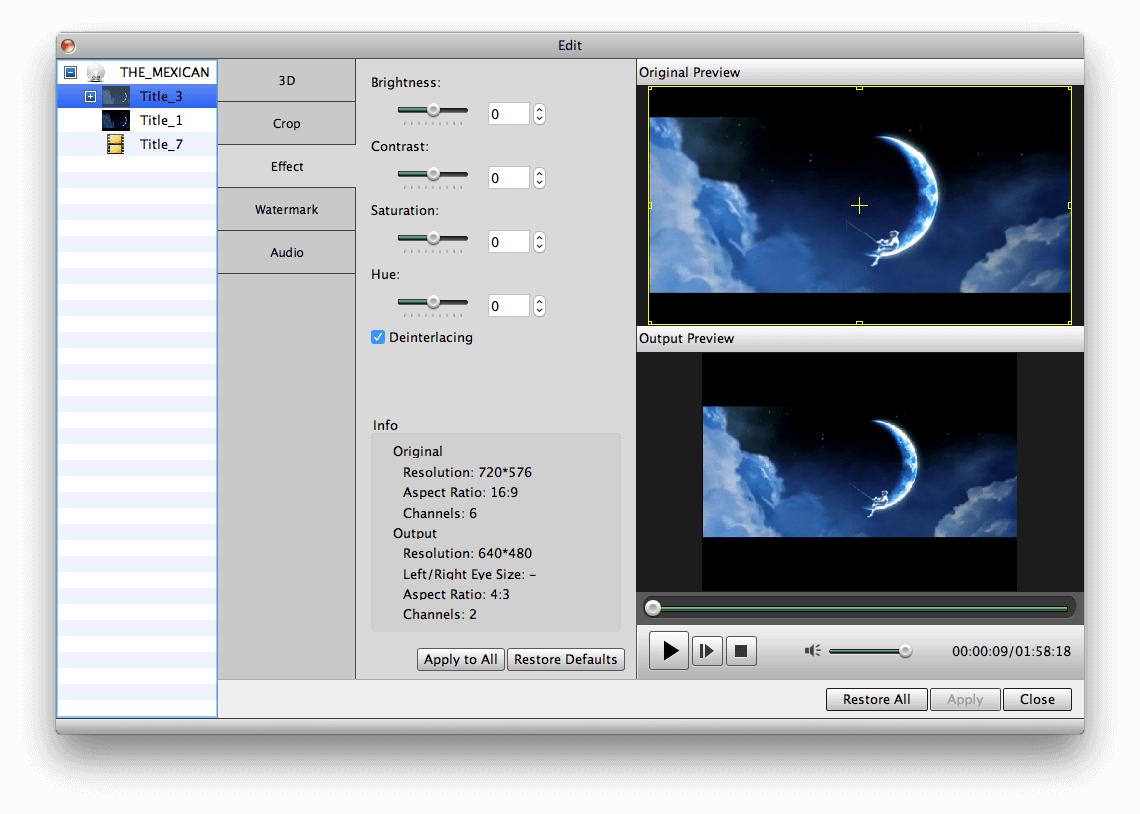This screenshot has height=814, width=1140.
Task: Click the 'Aspect Ratio: 16:9' text
Action: tap(460, 493)
